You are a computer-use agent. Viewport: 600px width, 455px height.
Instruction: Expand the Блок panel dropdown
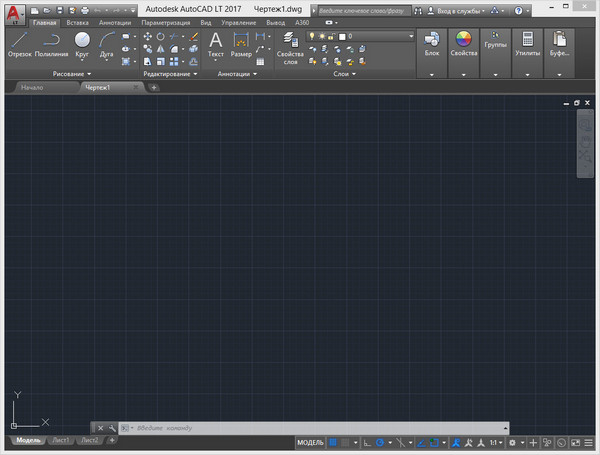click(x=432, y=75)
